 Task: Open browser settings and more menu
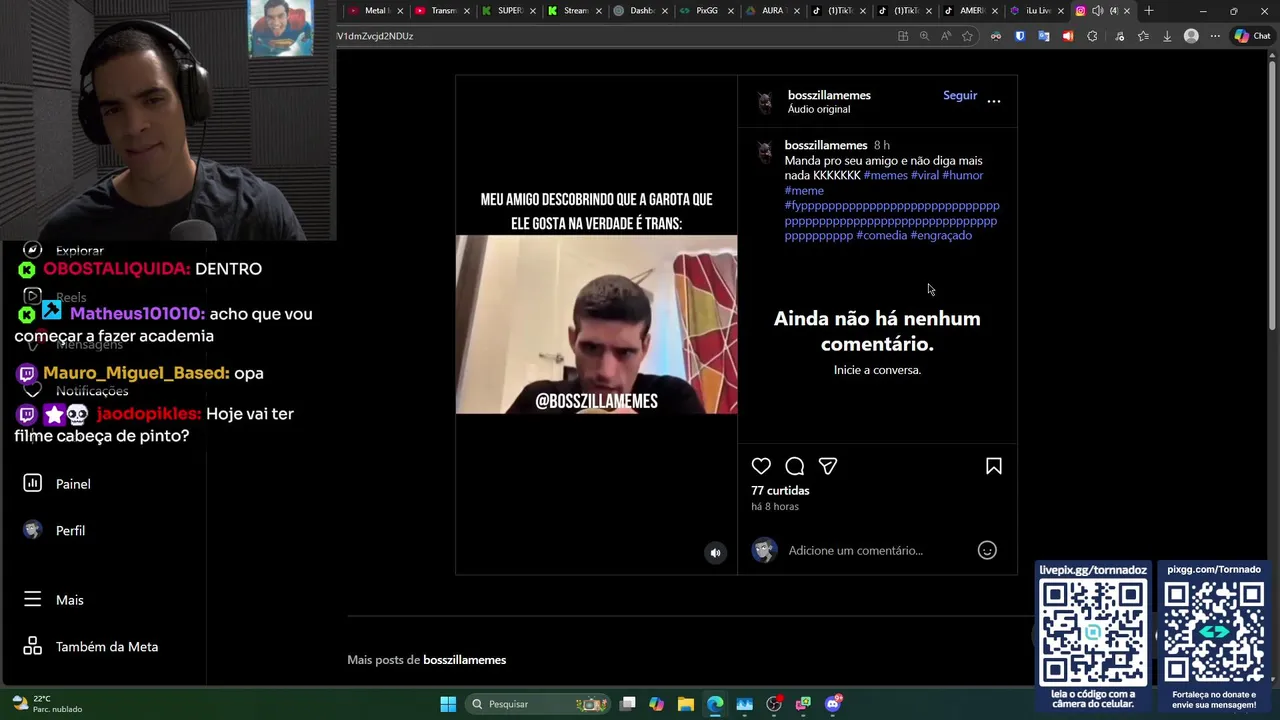1215,36
